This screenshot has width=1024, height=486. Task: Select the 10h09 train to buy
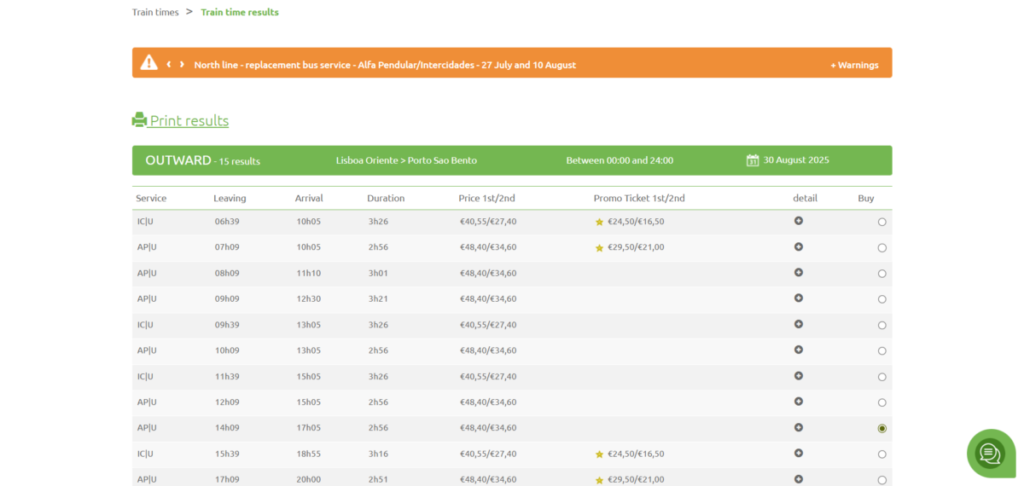(x=882, y=351)
